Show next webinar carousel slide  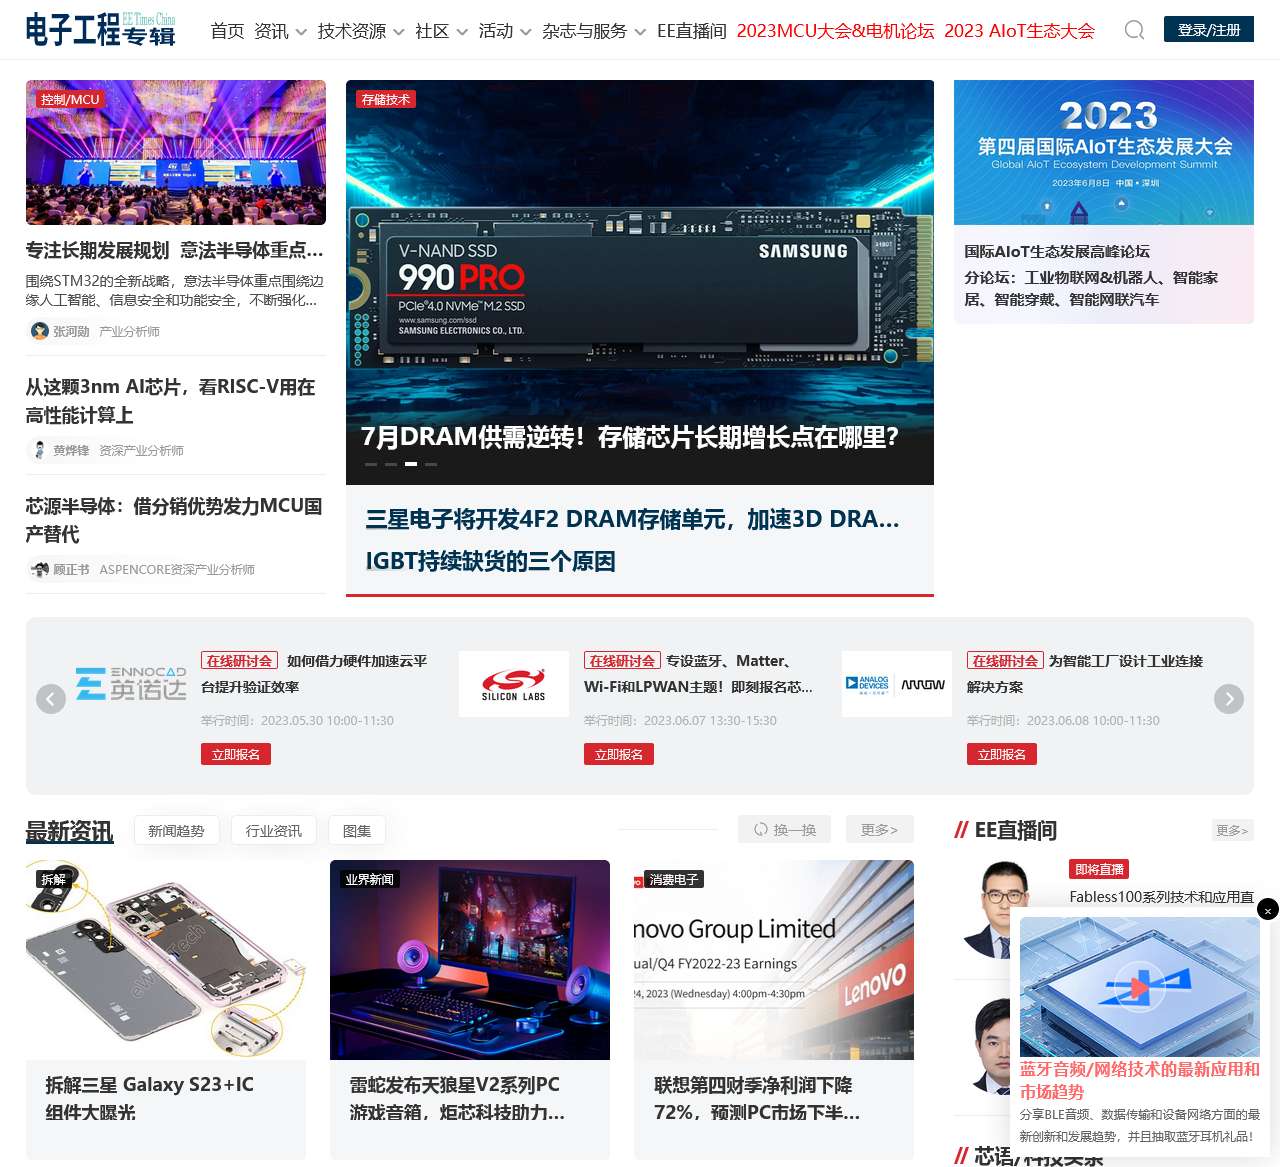pos(1229,699)
